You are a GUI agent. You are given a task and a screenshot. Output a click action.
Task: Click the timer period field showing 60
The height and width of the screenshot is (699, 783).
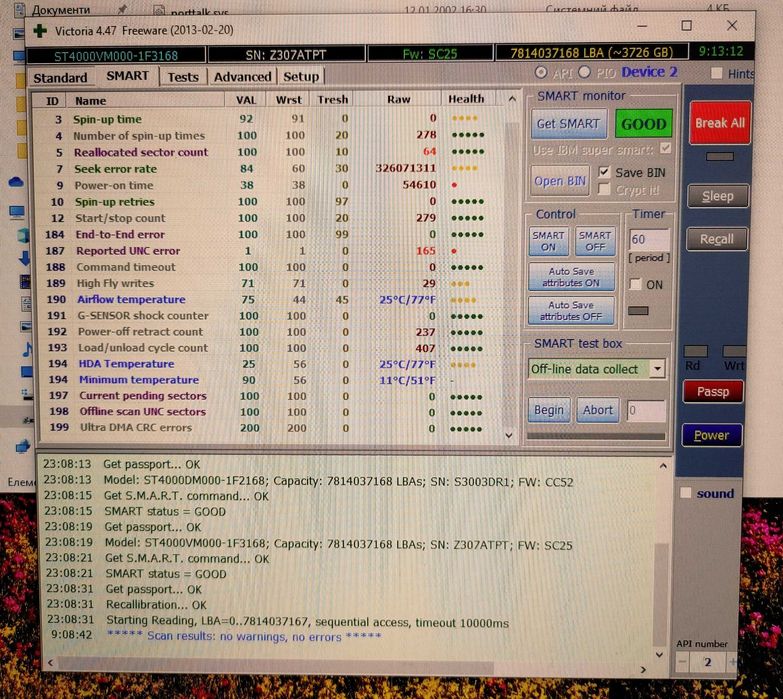coord(649,240)
